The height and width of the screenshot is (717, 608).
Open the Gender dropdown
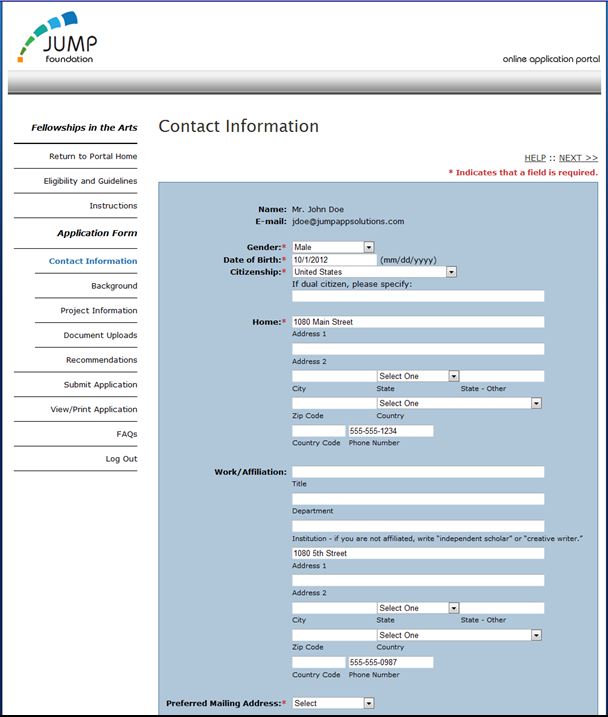[x=333, y=247]
